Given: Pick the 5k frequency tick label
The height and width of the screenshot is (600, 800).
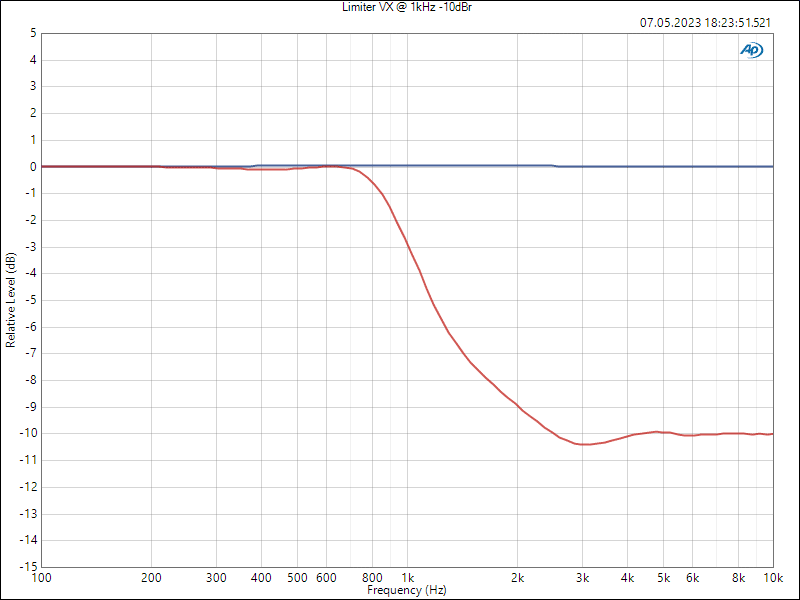Looking at the screenshot, I should (x=663, y=578).
